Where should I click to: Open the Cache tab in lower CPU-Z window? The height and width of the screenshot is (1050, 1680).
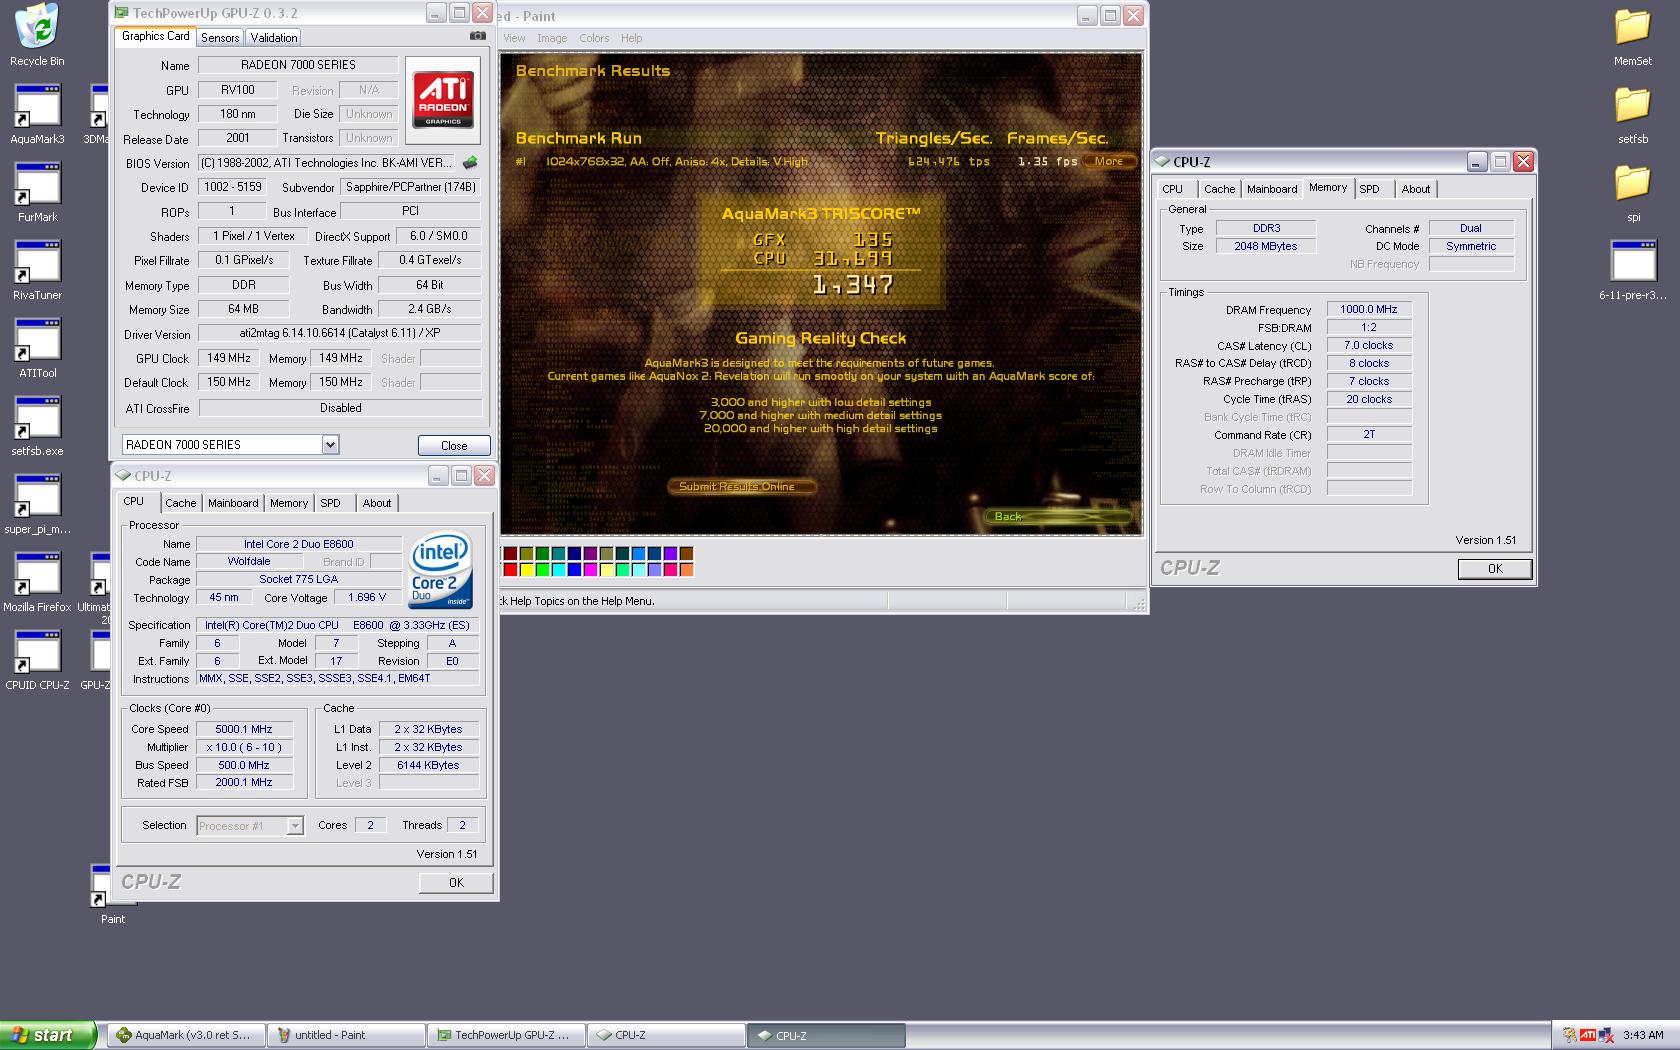click(x=180, y=503)
